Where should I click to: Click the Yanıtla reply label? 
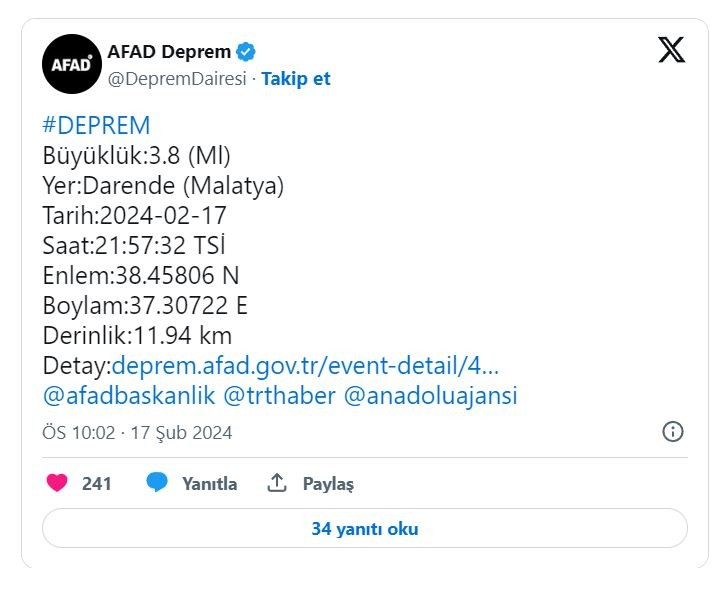tap(209, 484)
